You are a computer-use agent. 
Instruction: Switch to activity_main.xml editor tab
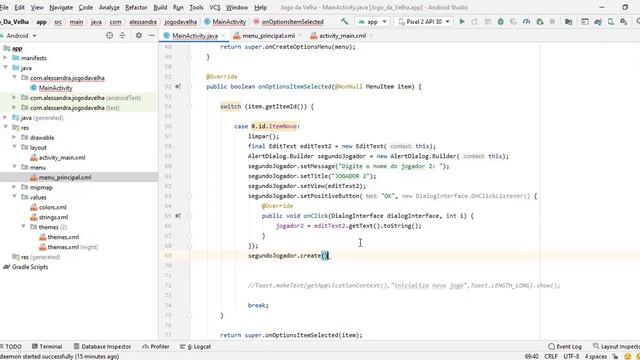342,36
